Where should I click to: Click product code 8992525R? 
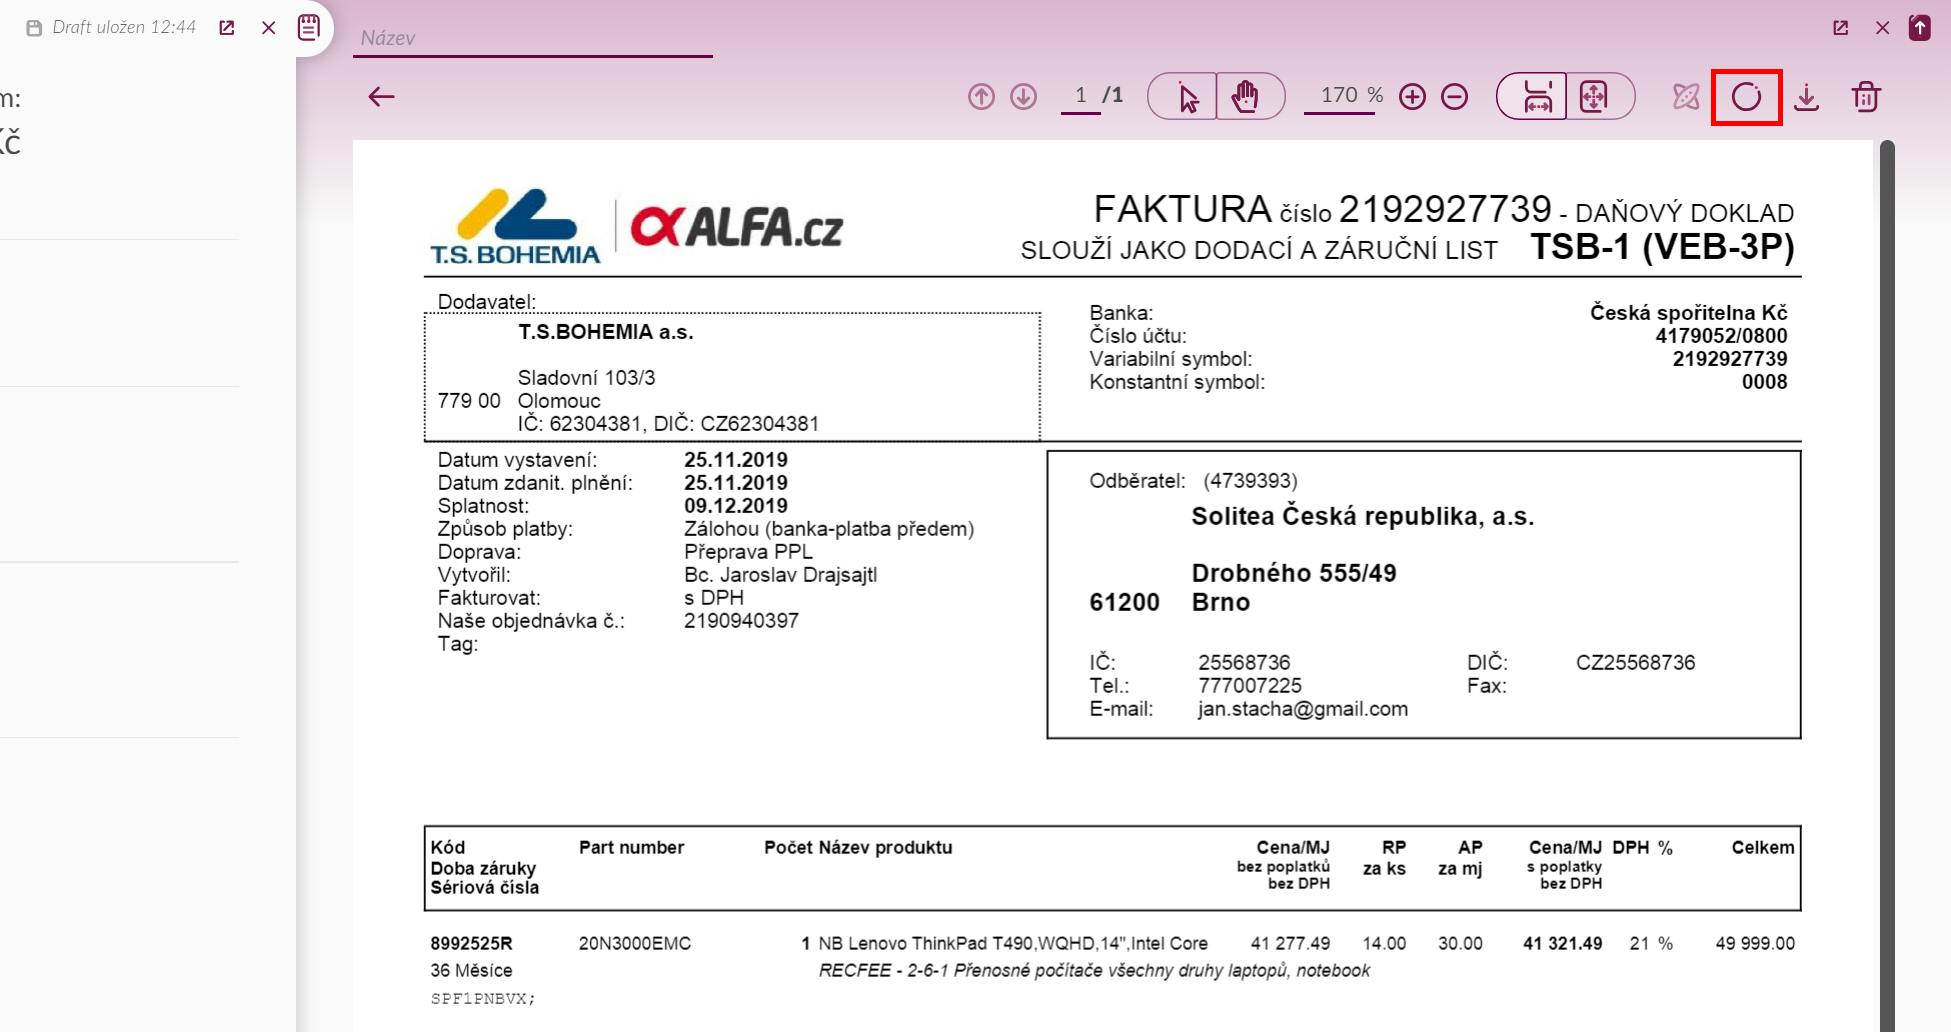click(x=471, y=943)
